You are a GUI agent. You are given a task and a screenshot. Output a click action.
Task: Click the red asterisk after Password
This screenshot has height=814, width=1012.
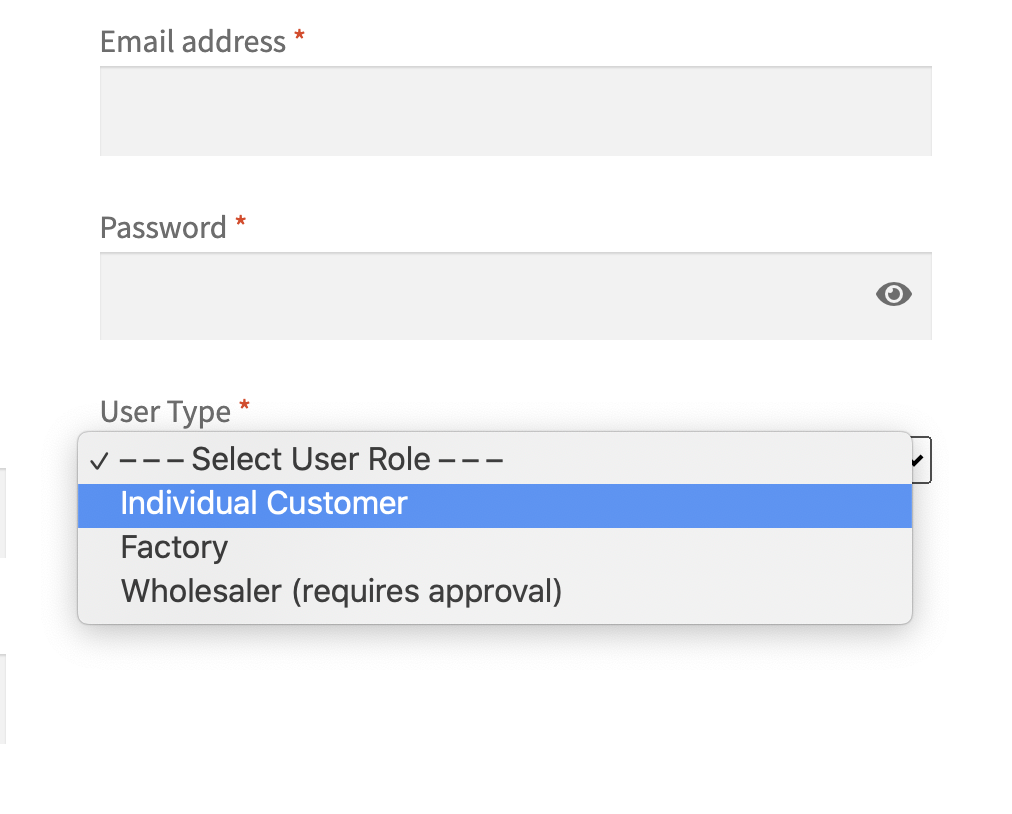click(241, 222)
